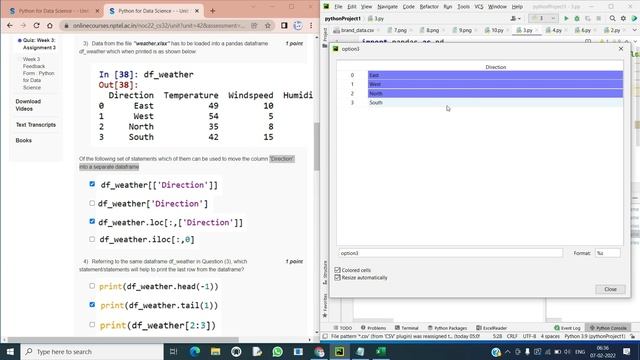This screenshot has width=640, height=360.
Task: Open PyCharm from the taskbar
Action: [340, 351]
